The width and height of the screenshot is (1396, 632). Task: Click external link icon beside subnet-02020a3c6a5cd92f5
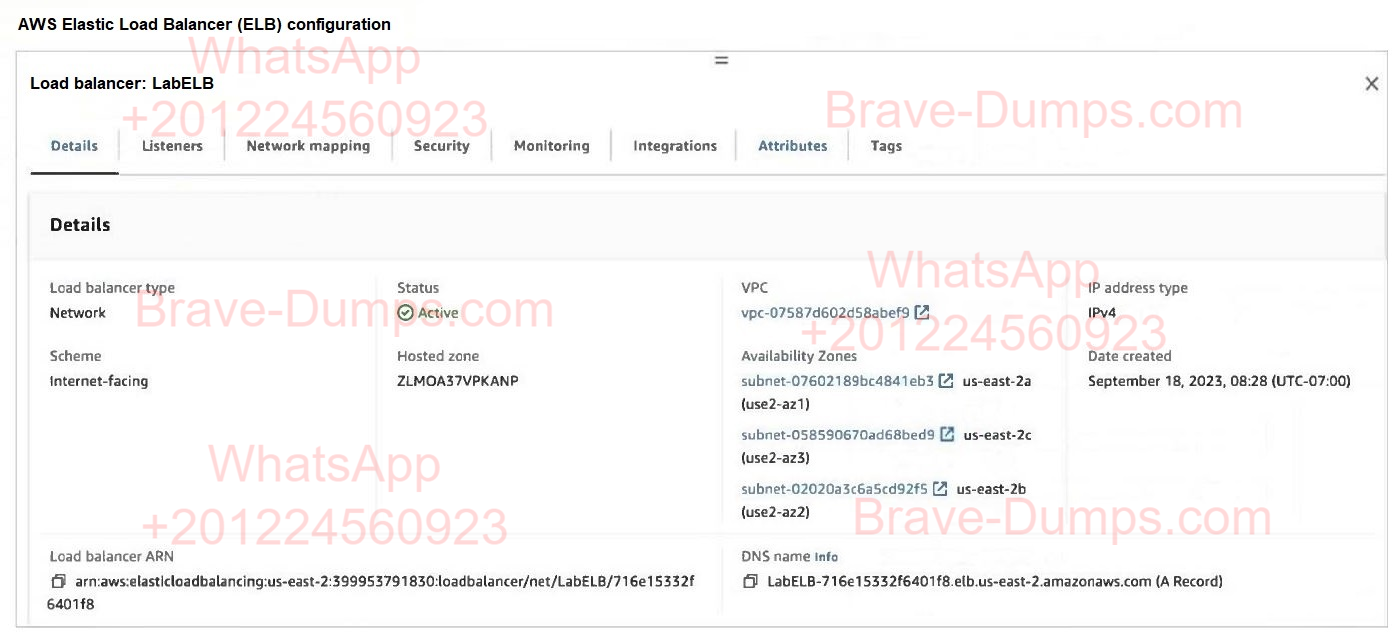pos(940,489)
